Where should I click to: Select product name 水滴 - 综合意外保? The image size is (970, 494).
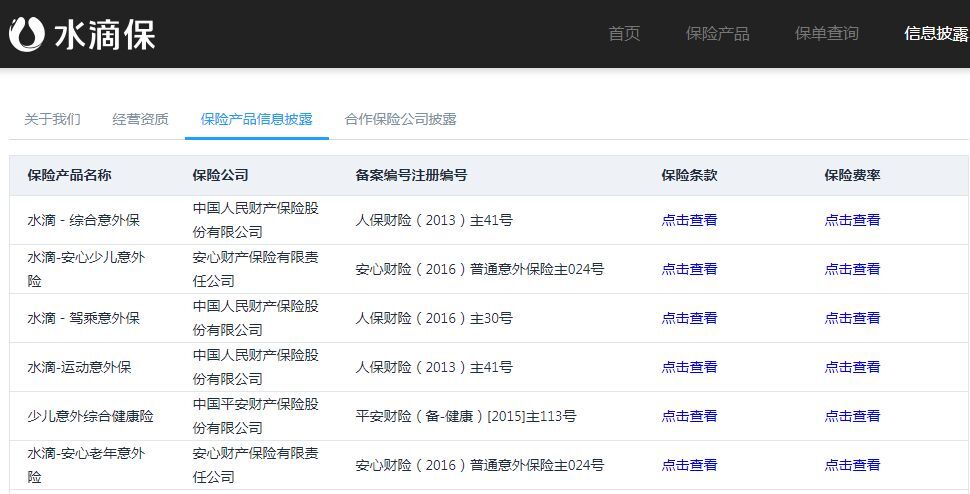click(84, 220)
